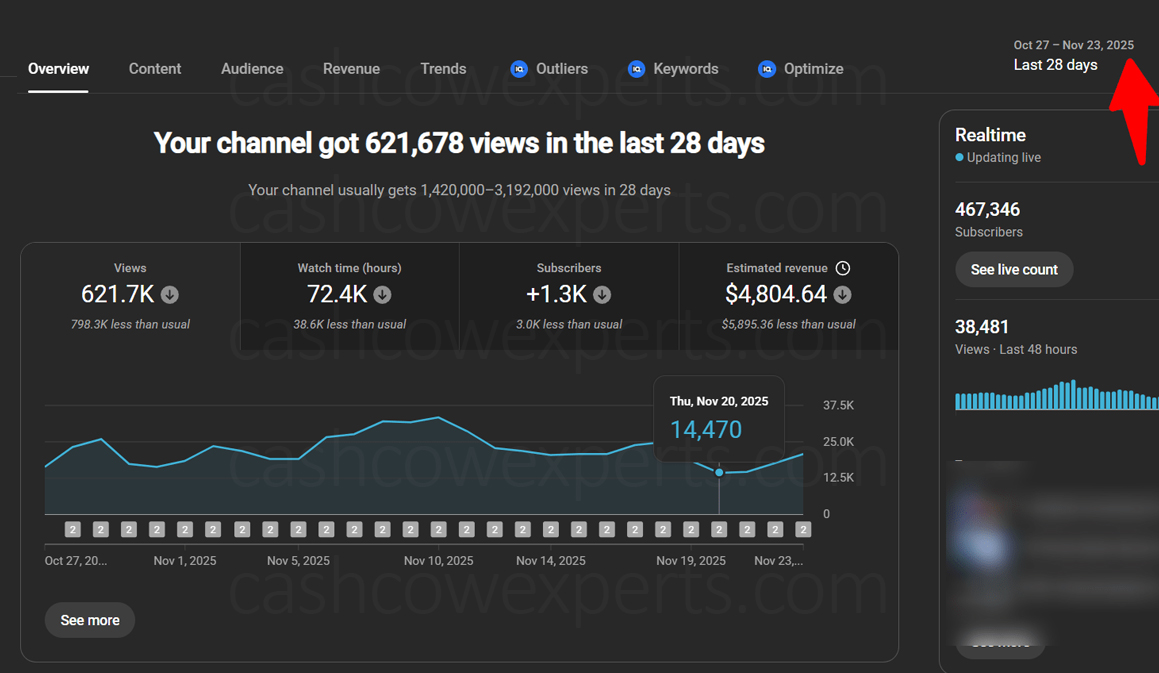Click the Nov 20 data point on the chart
The width and height of the screenshot is (1159, 673).
pos(719,472)
